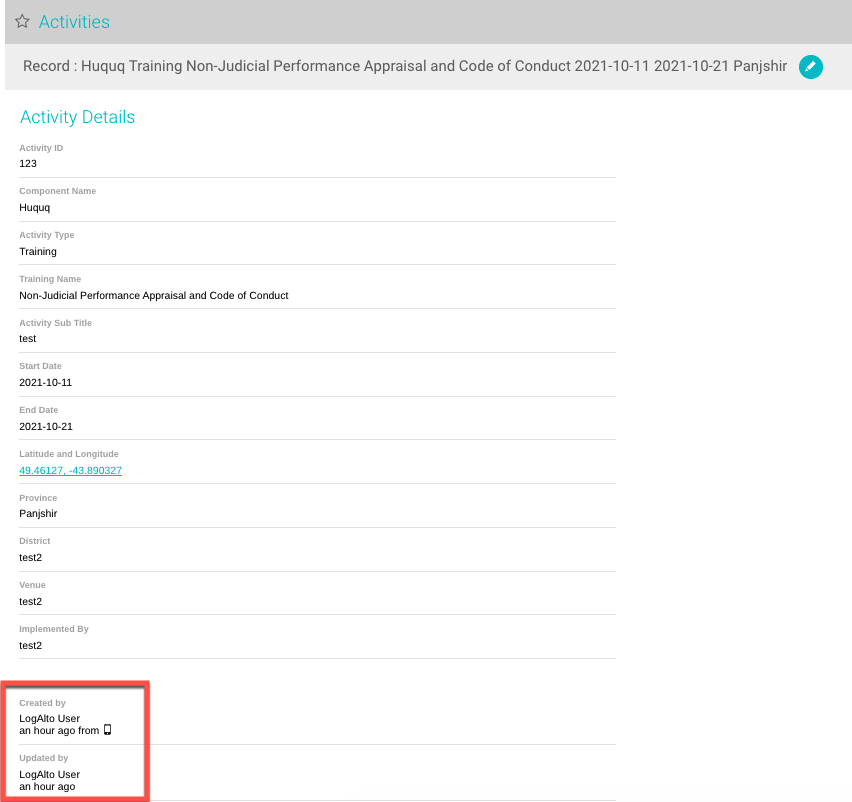Screen dimensions: 852x802
Task: Click the District value test2
Action: [31, 557]
